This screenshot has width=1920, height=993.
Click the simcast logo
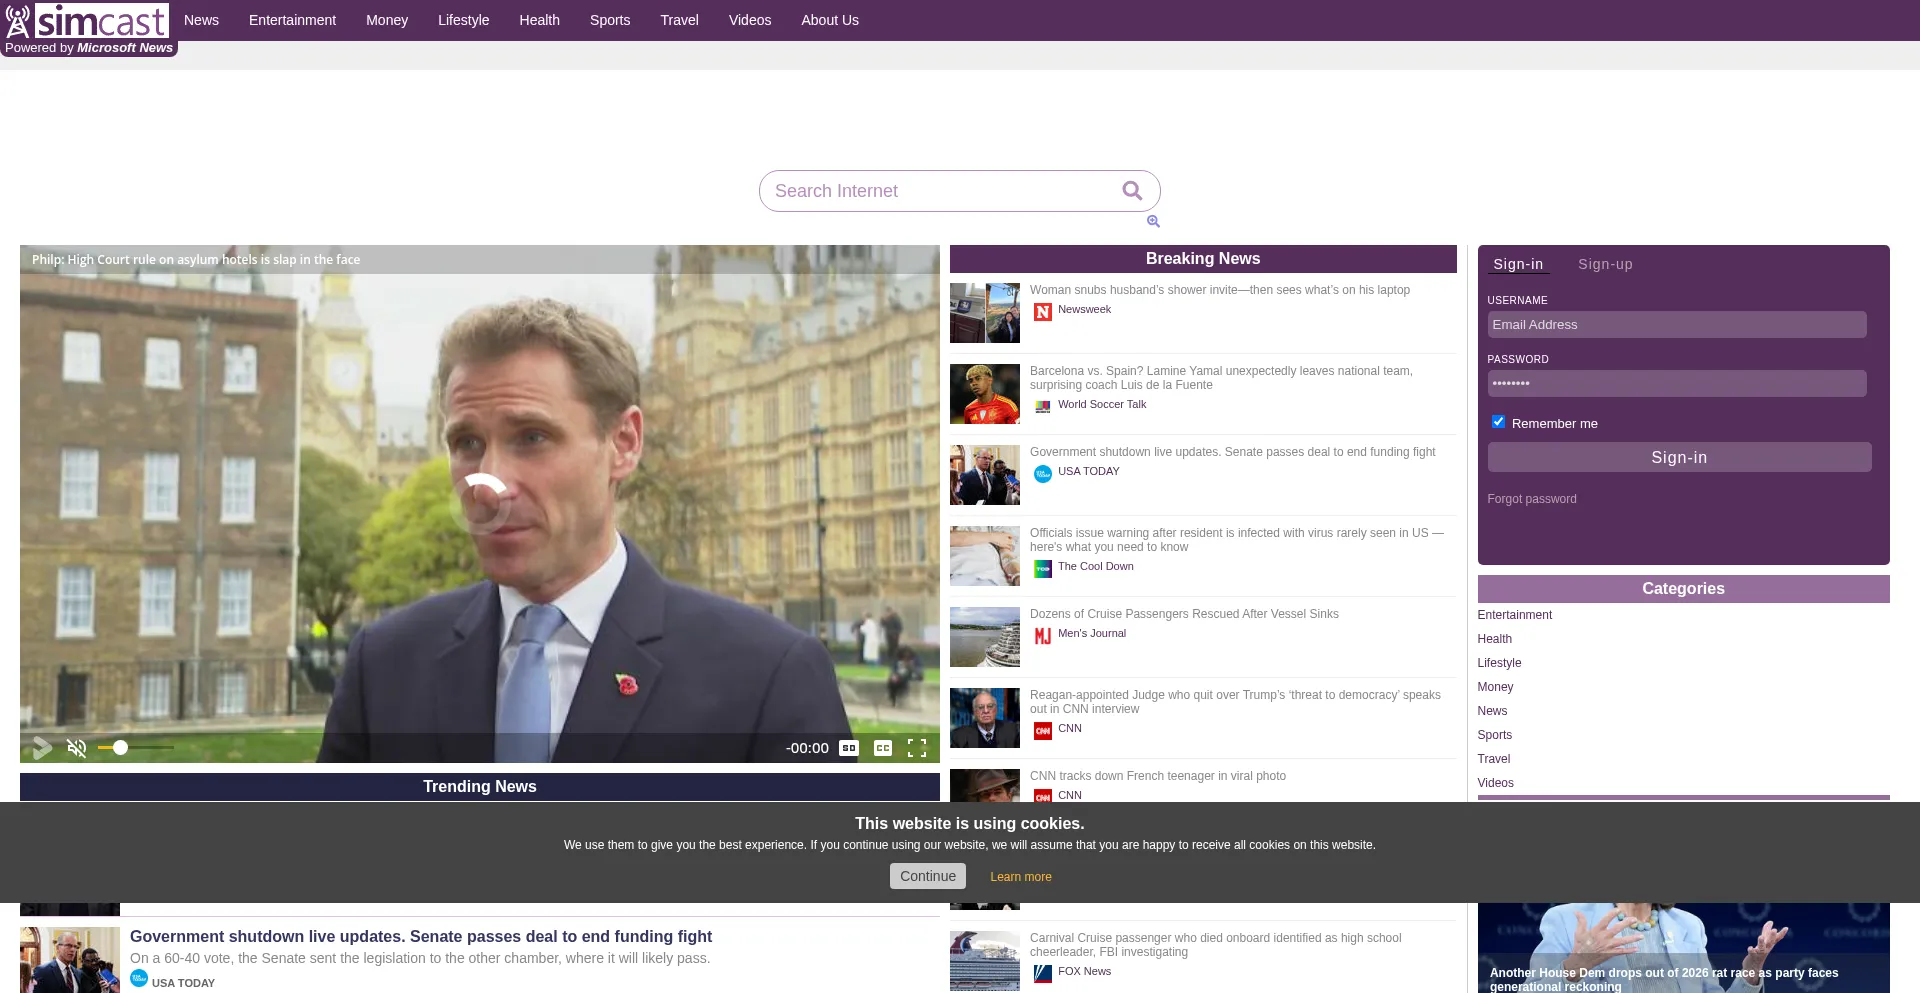point(88,21)
